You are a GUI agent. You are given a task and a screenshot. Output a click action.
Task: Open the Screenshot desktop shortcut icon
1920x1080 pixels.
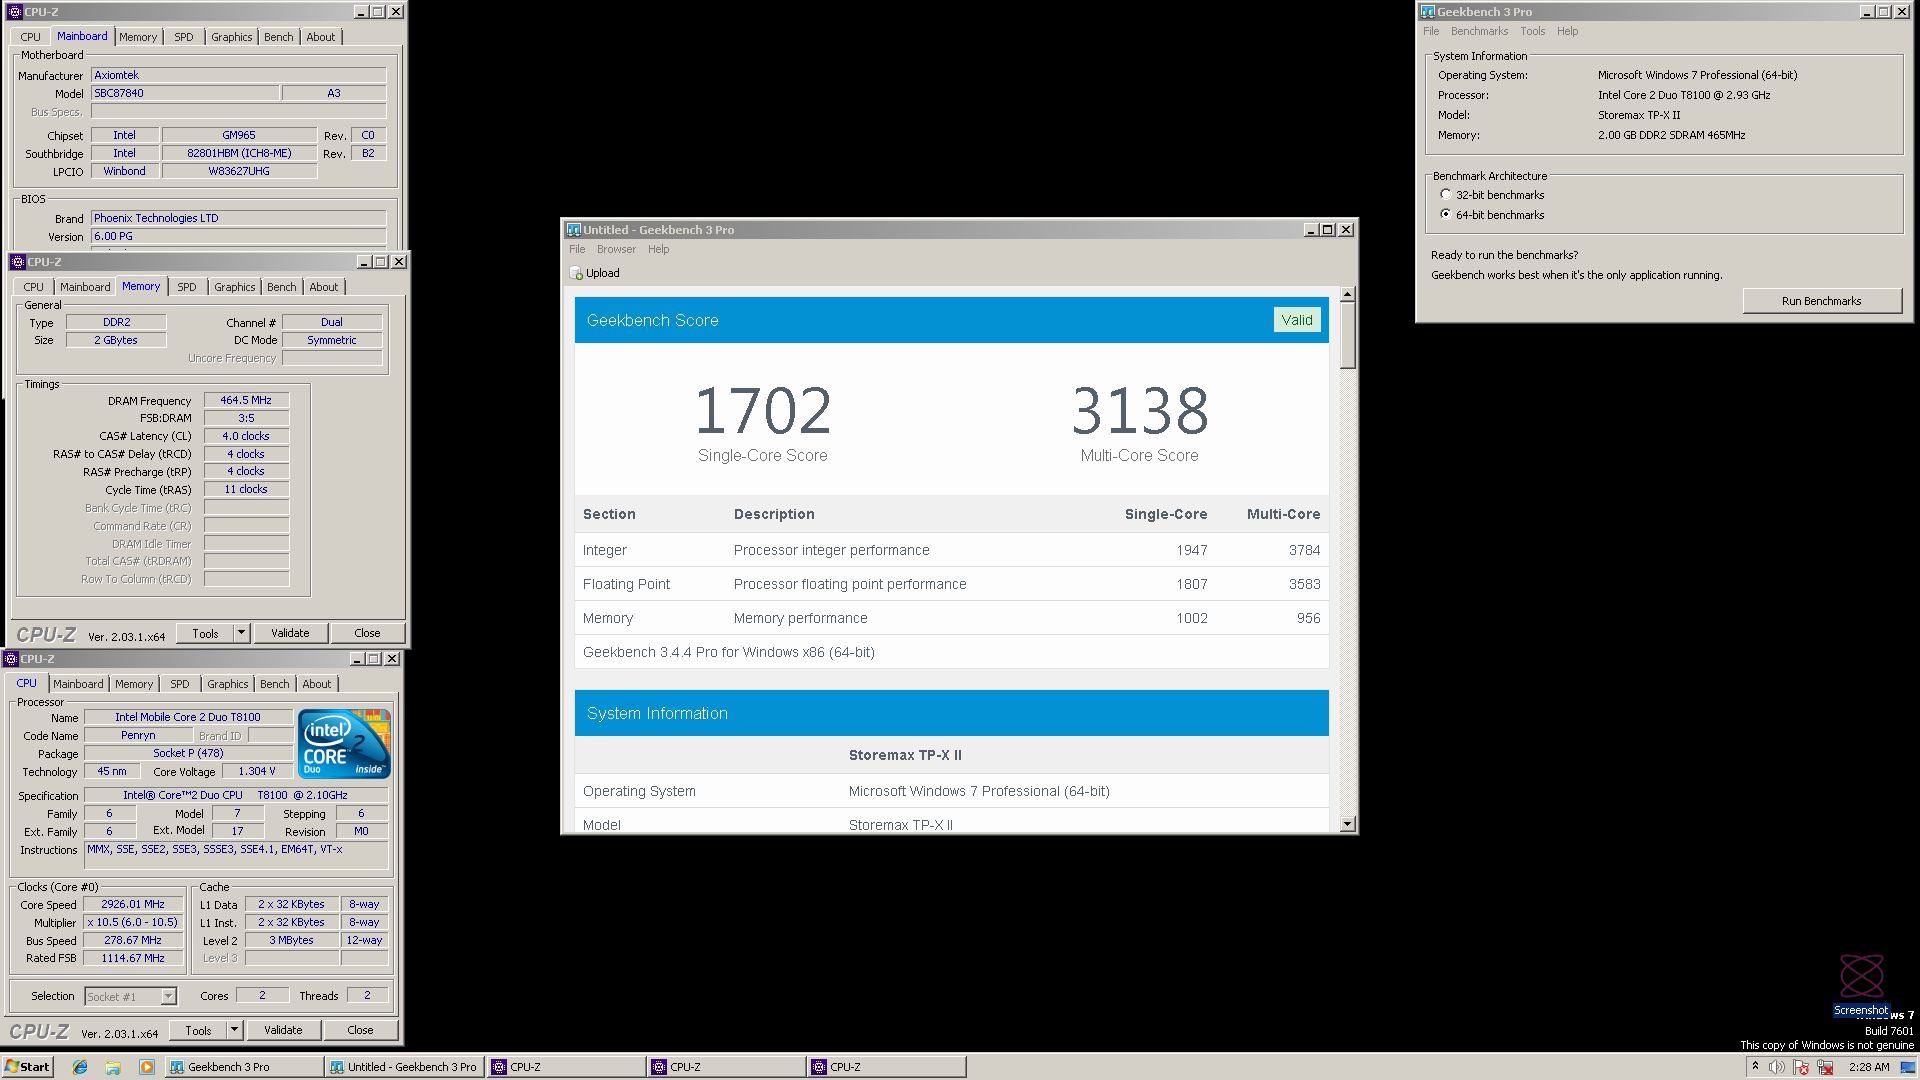click(1862, 985)
